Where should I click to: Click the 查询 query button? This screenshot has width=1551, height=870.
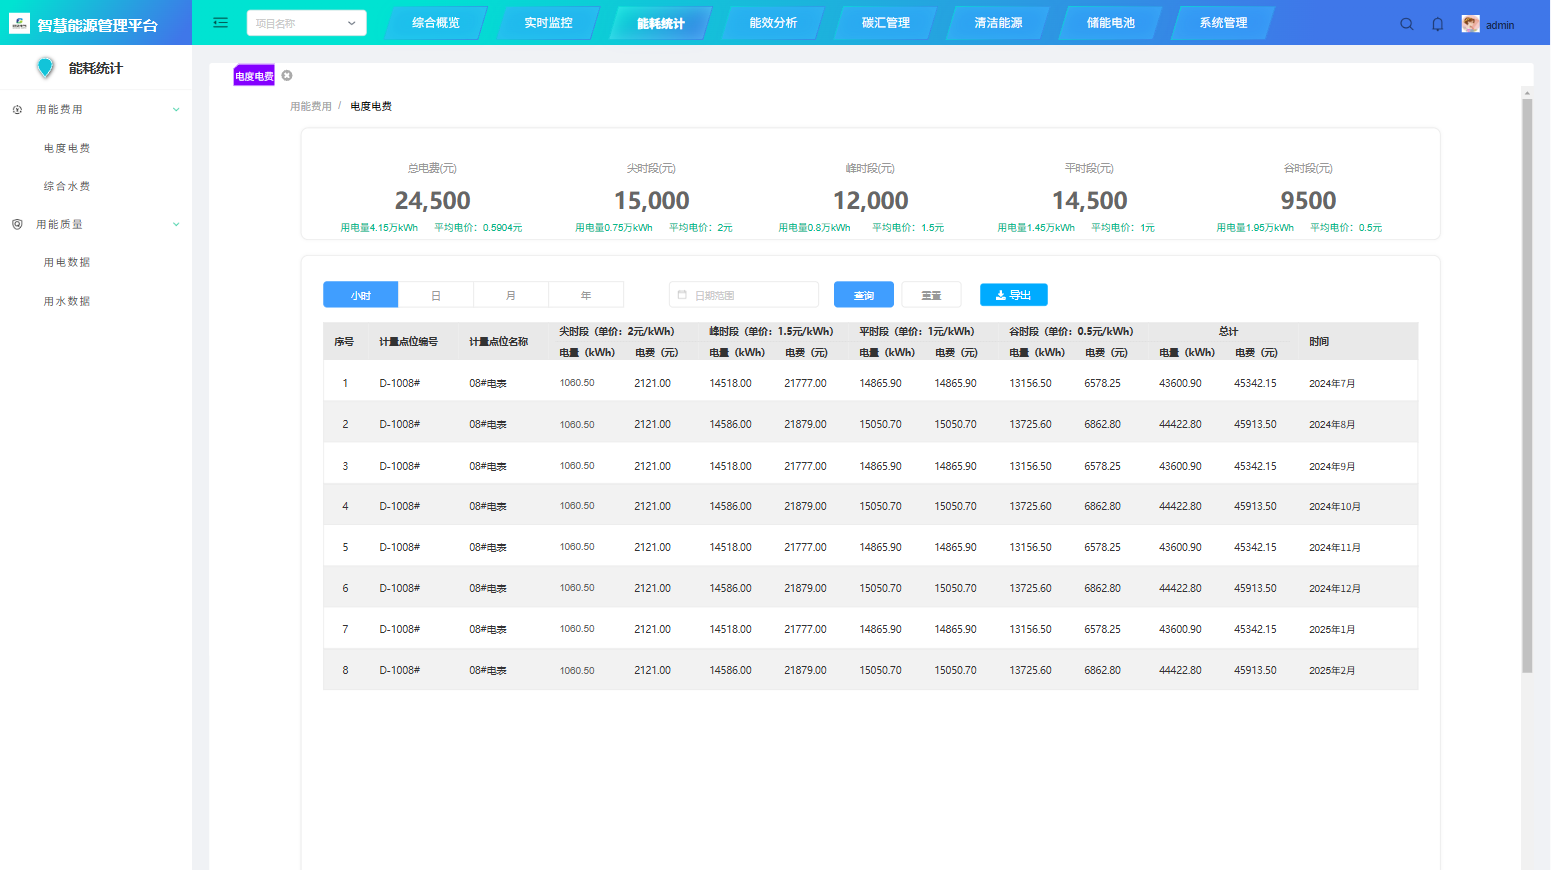click(x=864, y=295)
